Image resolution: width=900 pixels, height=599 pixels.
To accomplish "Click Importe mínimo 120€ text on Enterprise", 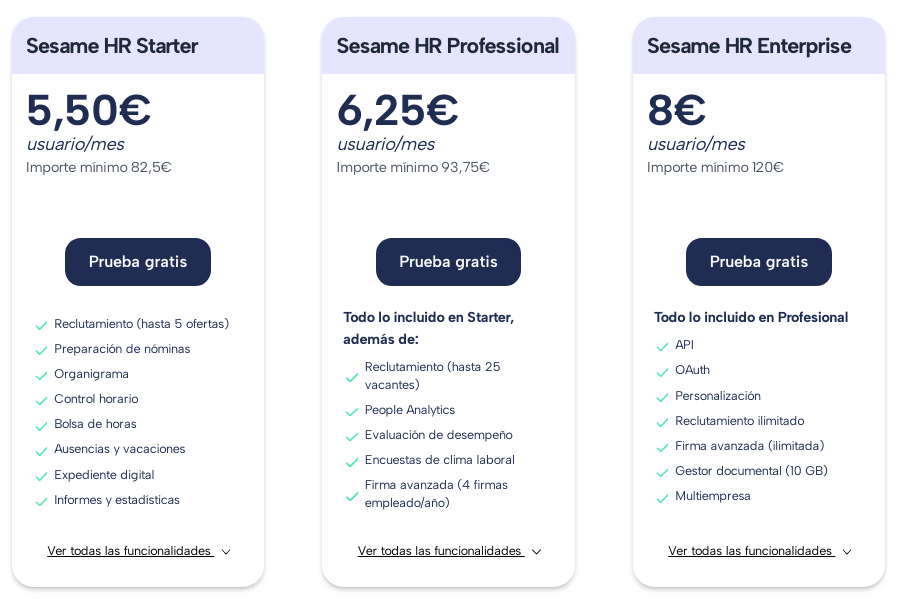I will [x=712, y=168].
